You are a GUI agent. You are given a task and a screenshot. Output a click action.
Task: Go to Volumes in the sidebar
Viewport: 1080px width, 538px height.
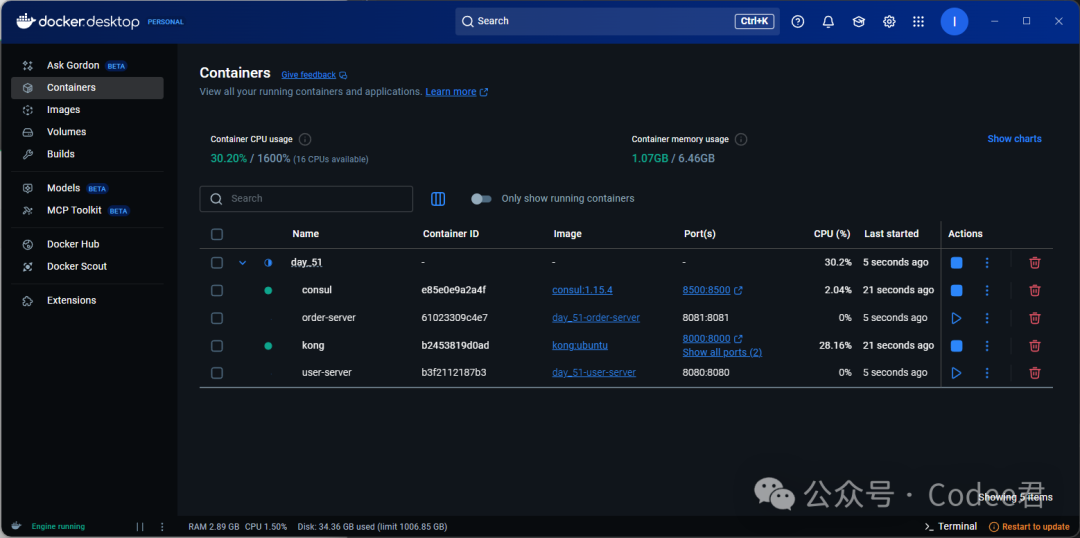(87, 132)
